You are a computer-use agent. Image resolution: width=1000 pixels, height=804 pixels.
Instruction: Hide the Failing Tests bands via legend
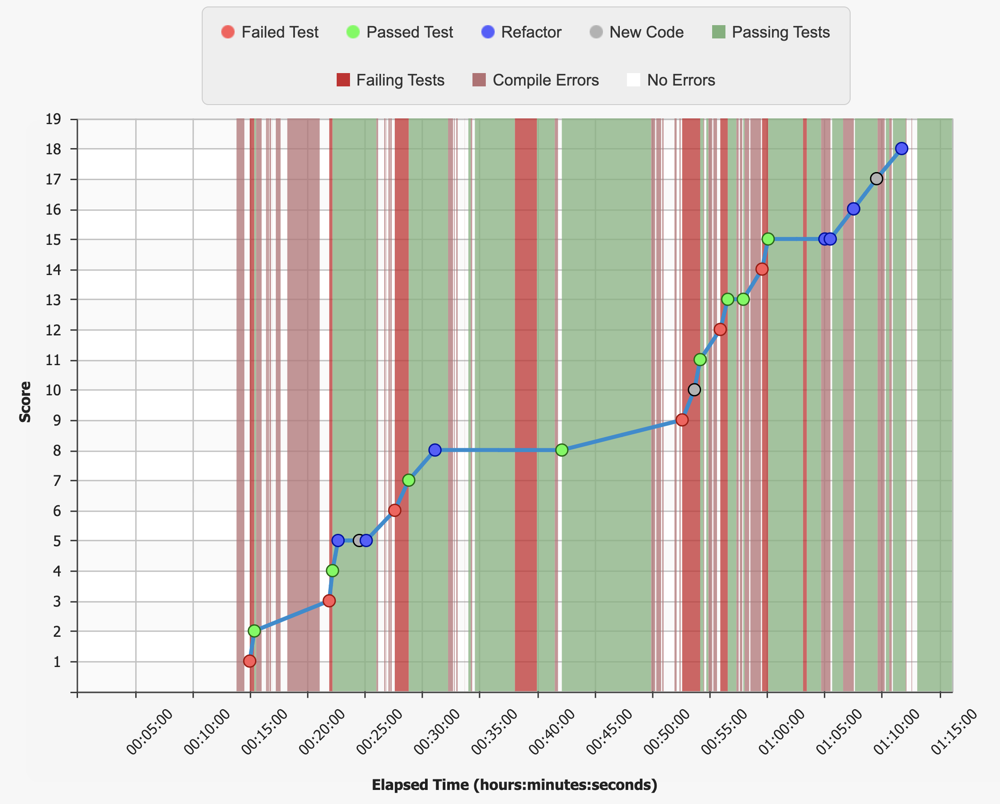[x=390, y=80]
